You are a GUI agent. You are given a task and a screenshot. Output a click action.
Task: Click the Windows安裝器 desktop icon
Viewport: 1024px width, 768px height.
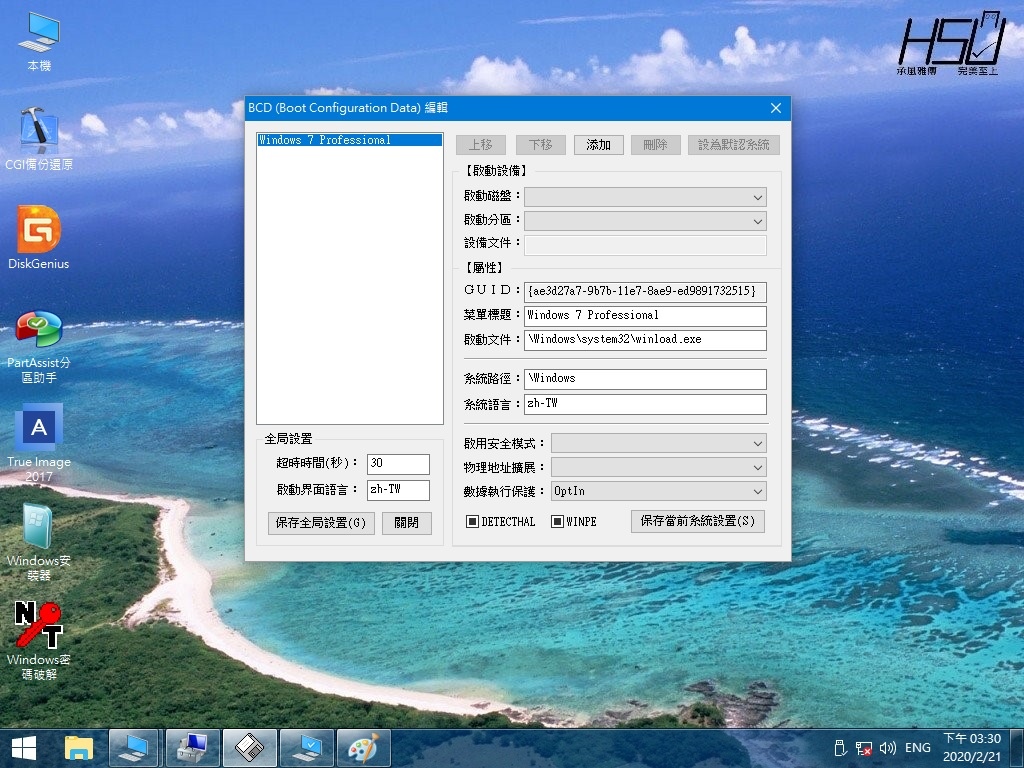[39, 543]
